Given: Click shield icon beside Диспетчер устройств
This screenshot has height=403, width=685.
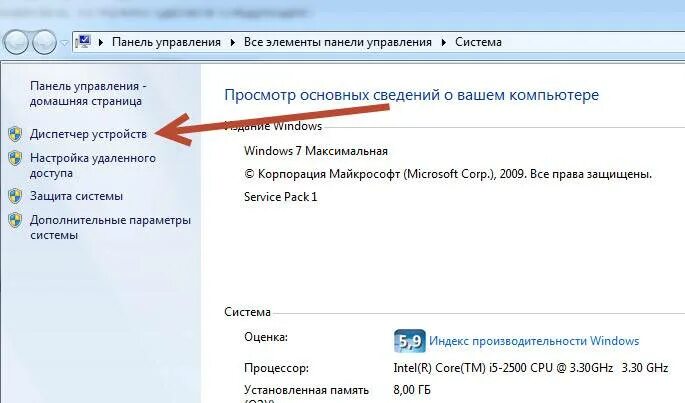Looking at the screenshot, I should (x=15, y=134).
